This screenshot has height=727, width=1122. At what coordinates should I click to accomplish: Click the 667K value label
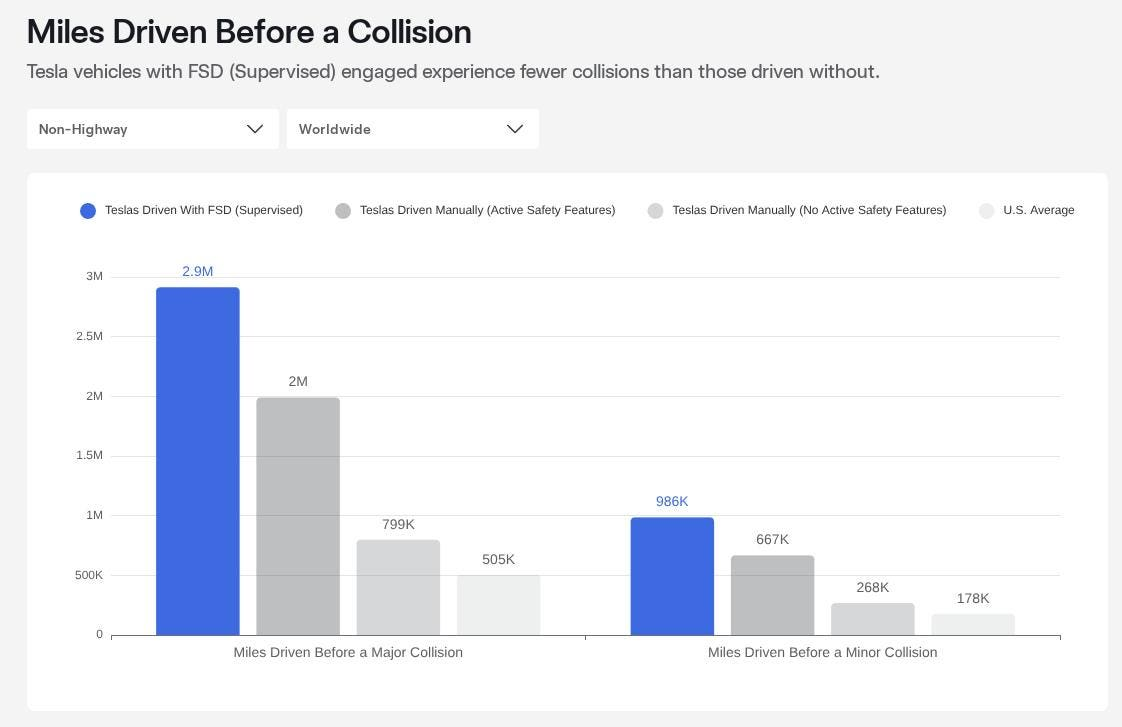[x=772, y=539]
